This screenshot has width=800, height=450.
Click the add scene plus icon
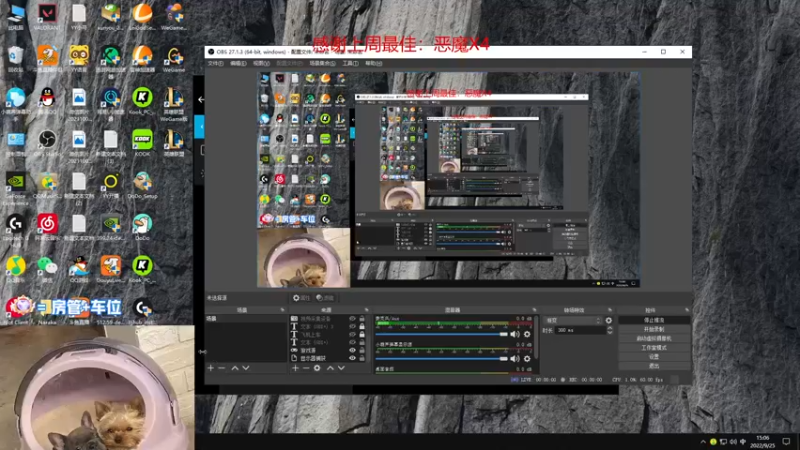211,368
